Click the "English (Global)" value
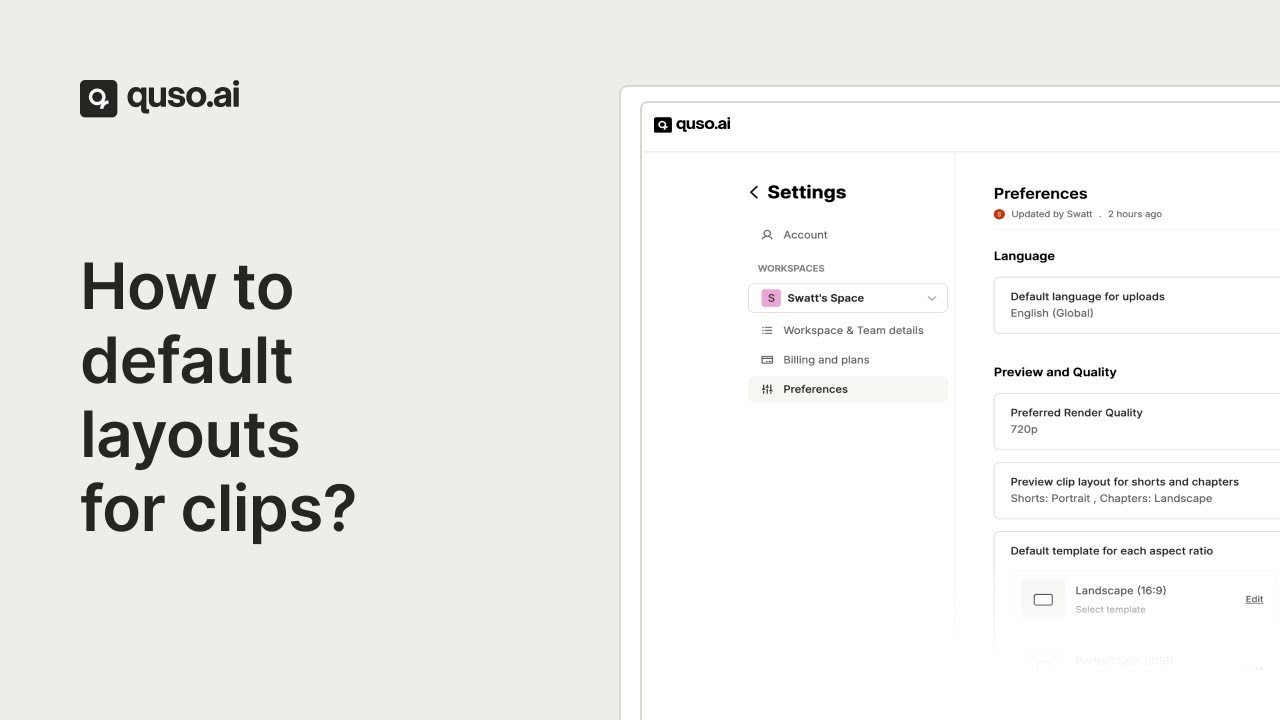The height and width of the screenshot is (720, 1280). pyautogui.click(x=1052, y=313)
